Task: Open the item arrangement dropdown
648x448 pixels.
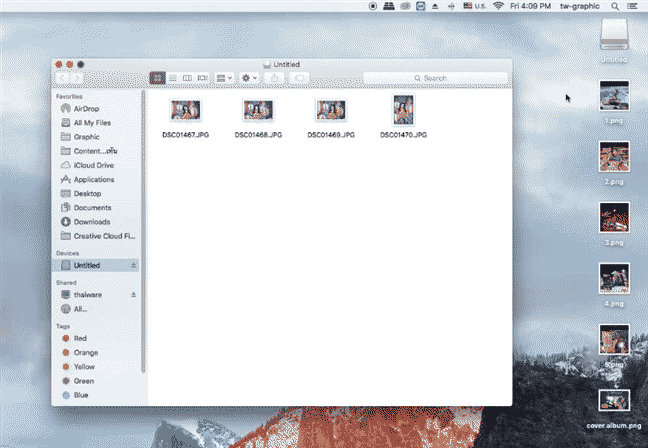Action: [224, 78]
